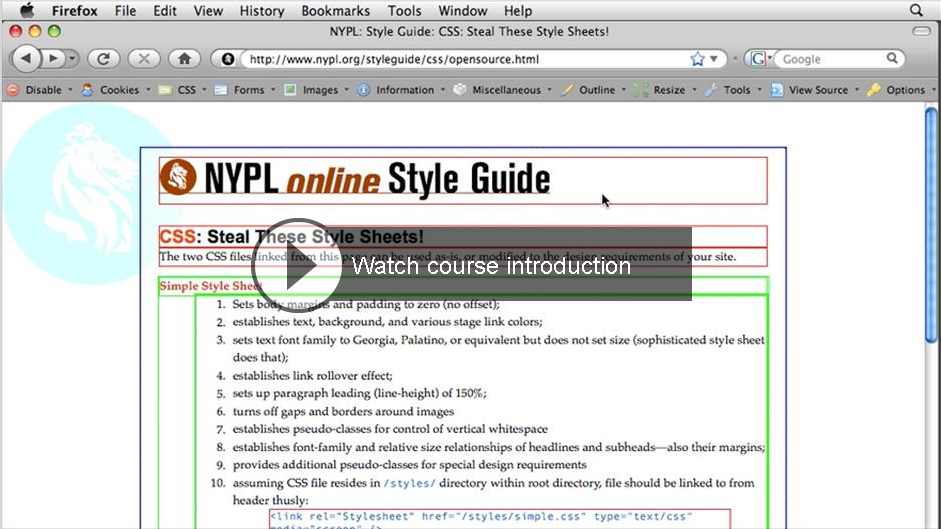941x529 pixels.
Task: Open the Cookies toolbar menu
Action: pos(125,90)
